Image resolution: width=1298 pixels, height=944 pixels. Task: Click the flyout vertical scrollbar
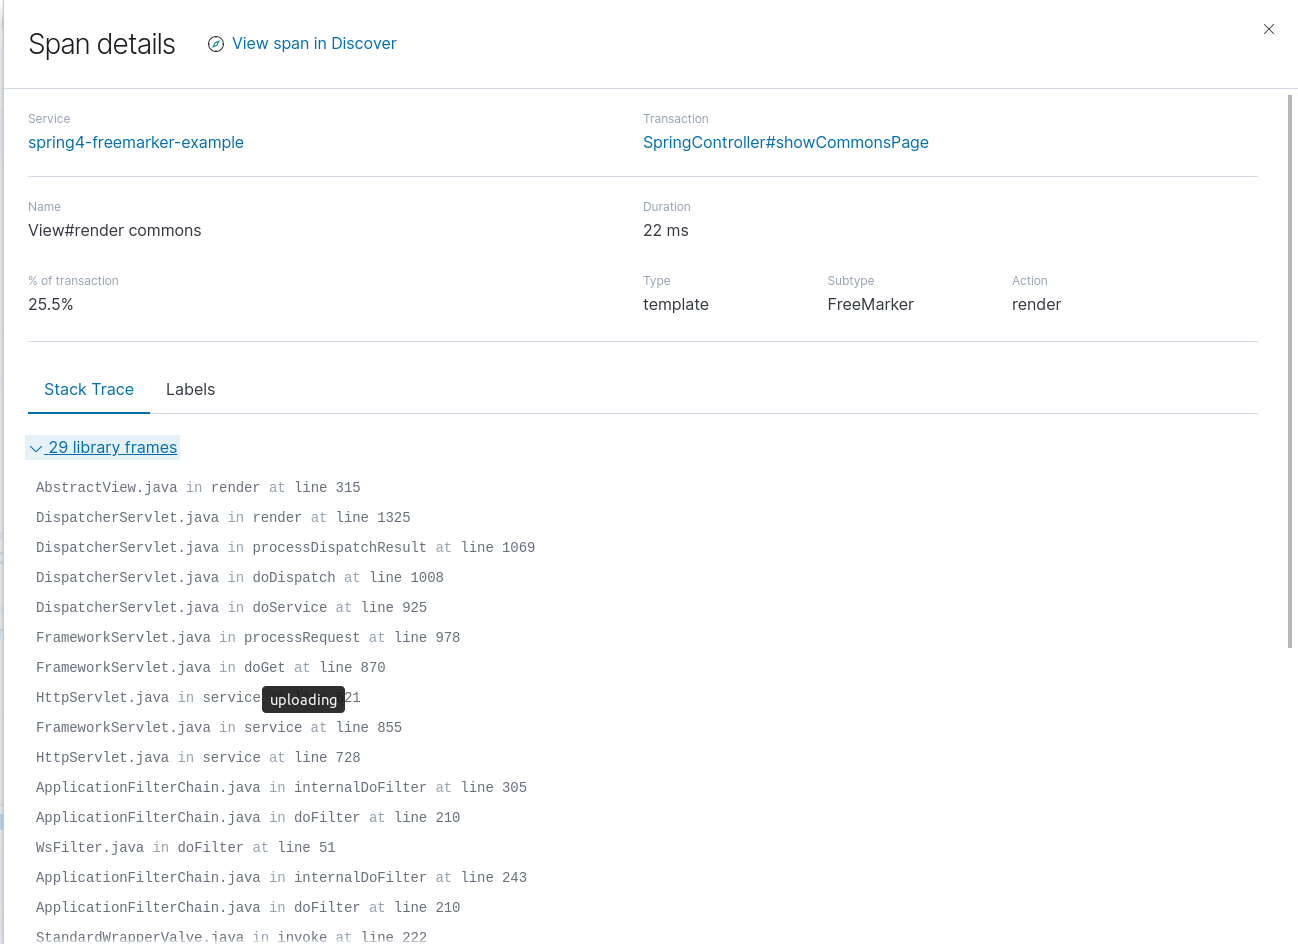click(x=1290, y=371)
